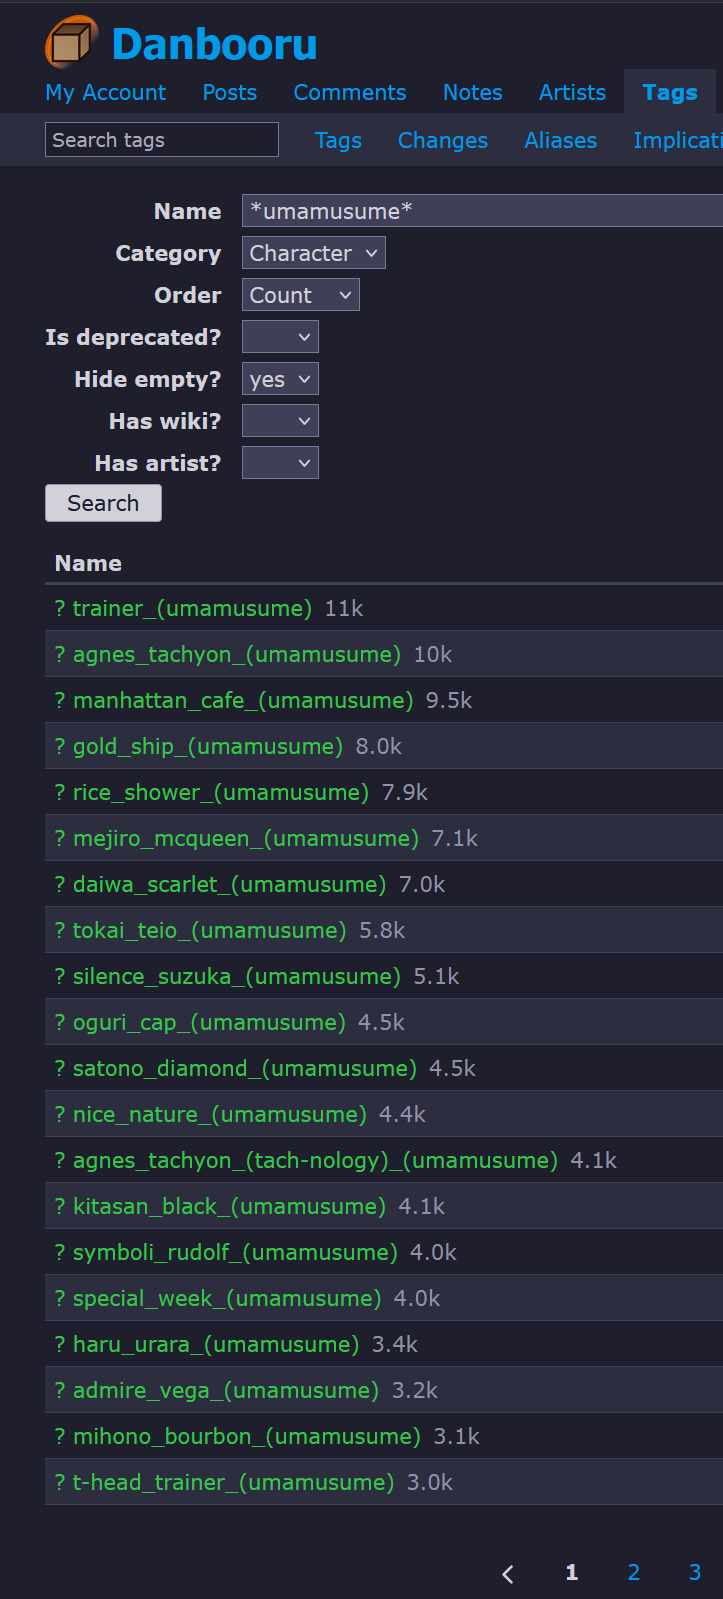Open the My Account menu

105,92
